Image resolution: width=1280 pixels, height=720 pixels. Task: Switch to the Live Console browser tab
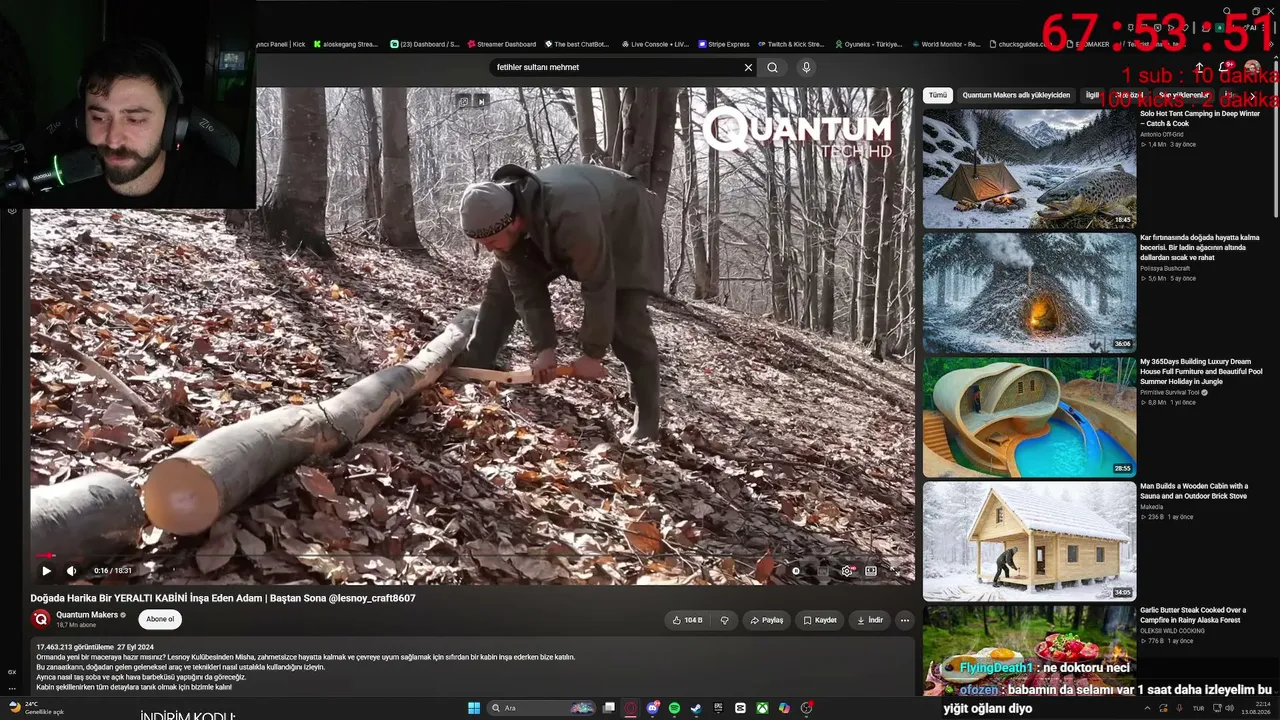[x=655, y=44]
